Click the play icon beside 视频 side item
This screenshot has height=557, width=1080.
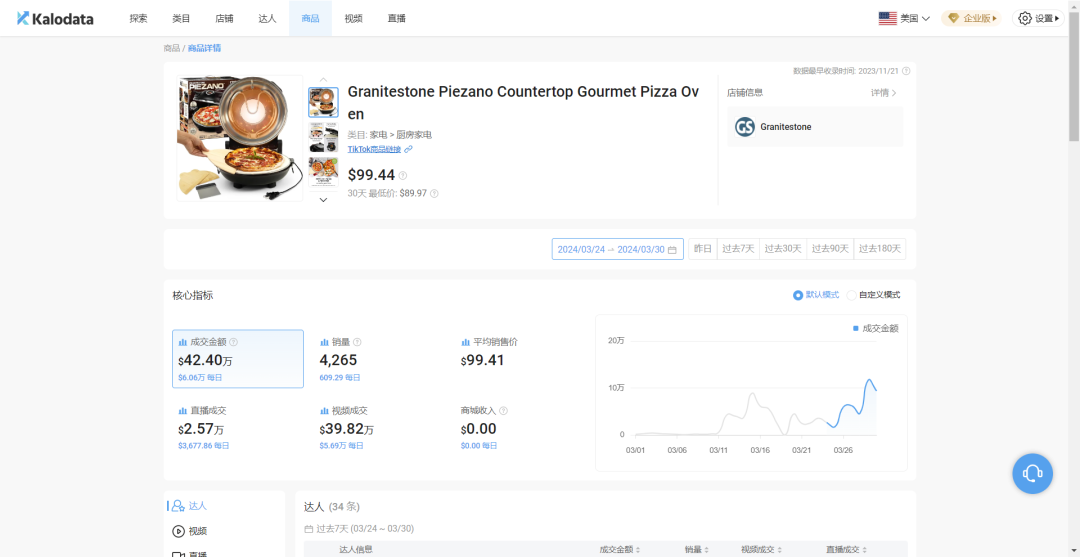click(178, 531)
